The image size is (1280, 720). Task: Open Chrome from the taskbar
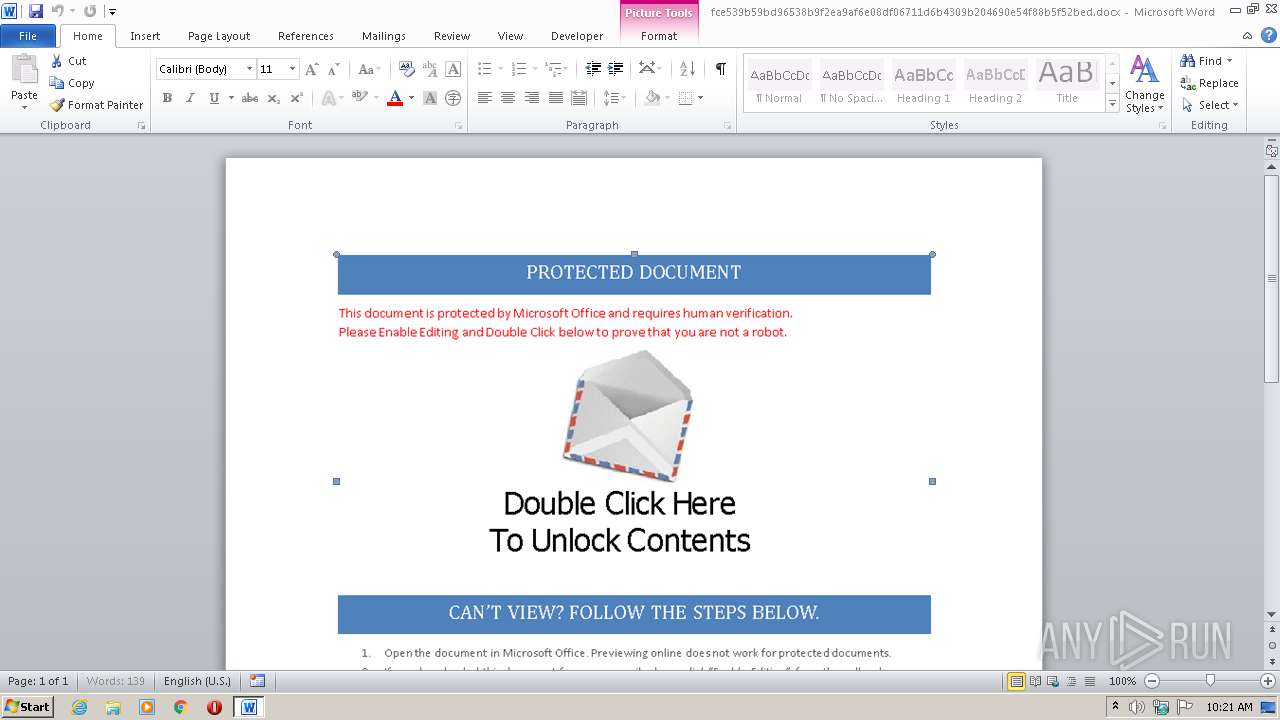(x=180, y=707)
